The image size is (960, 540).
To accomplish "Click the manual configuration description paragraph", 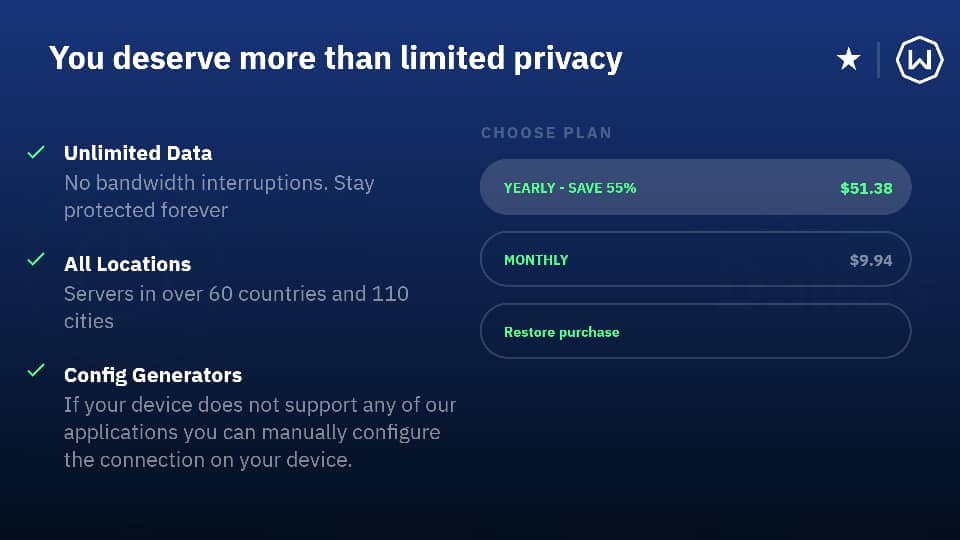I will [x=260, y=433].
